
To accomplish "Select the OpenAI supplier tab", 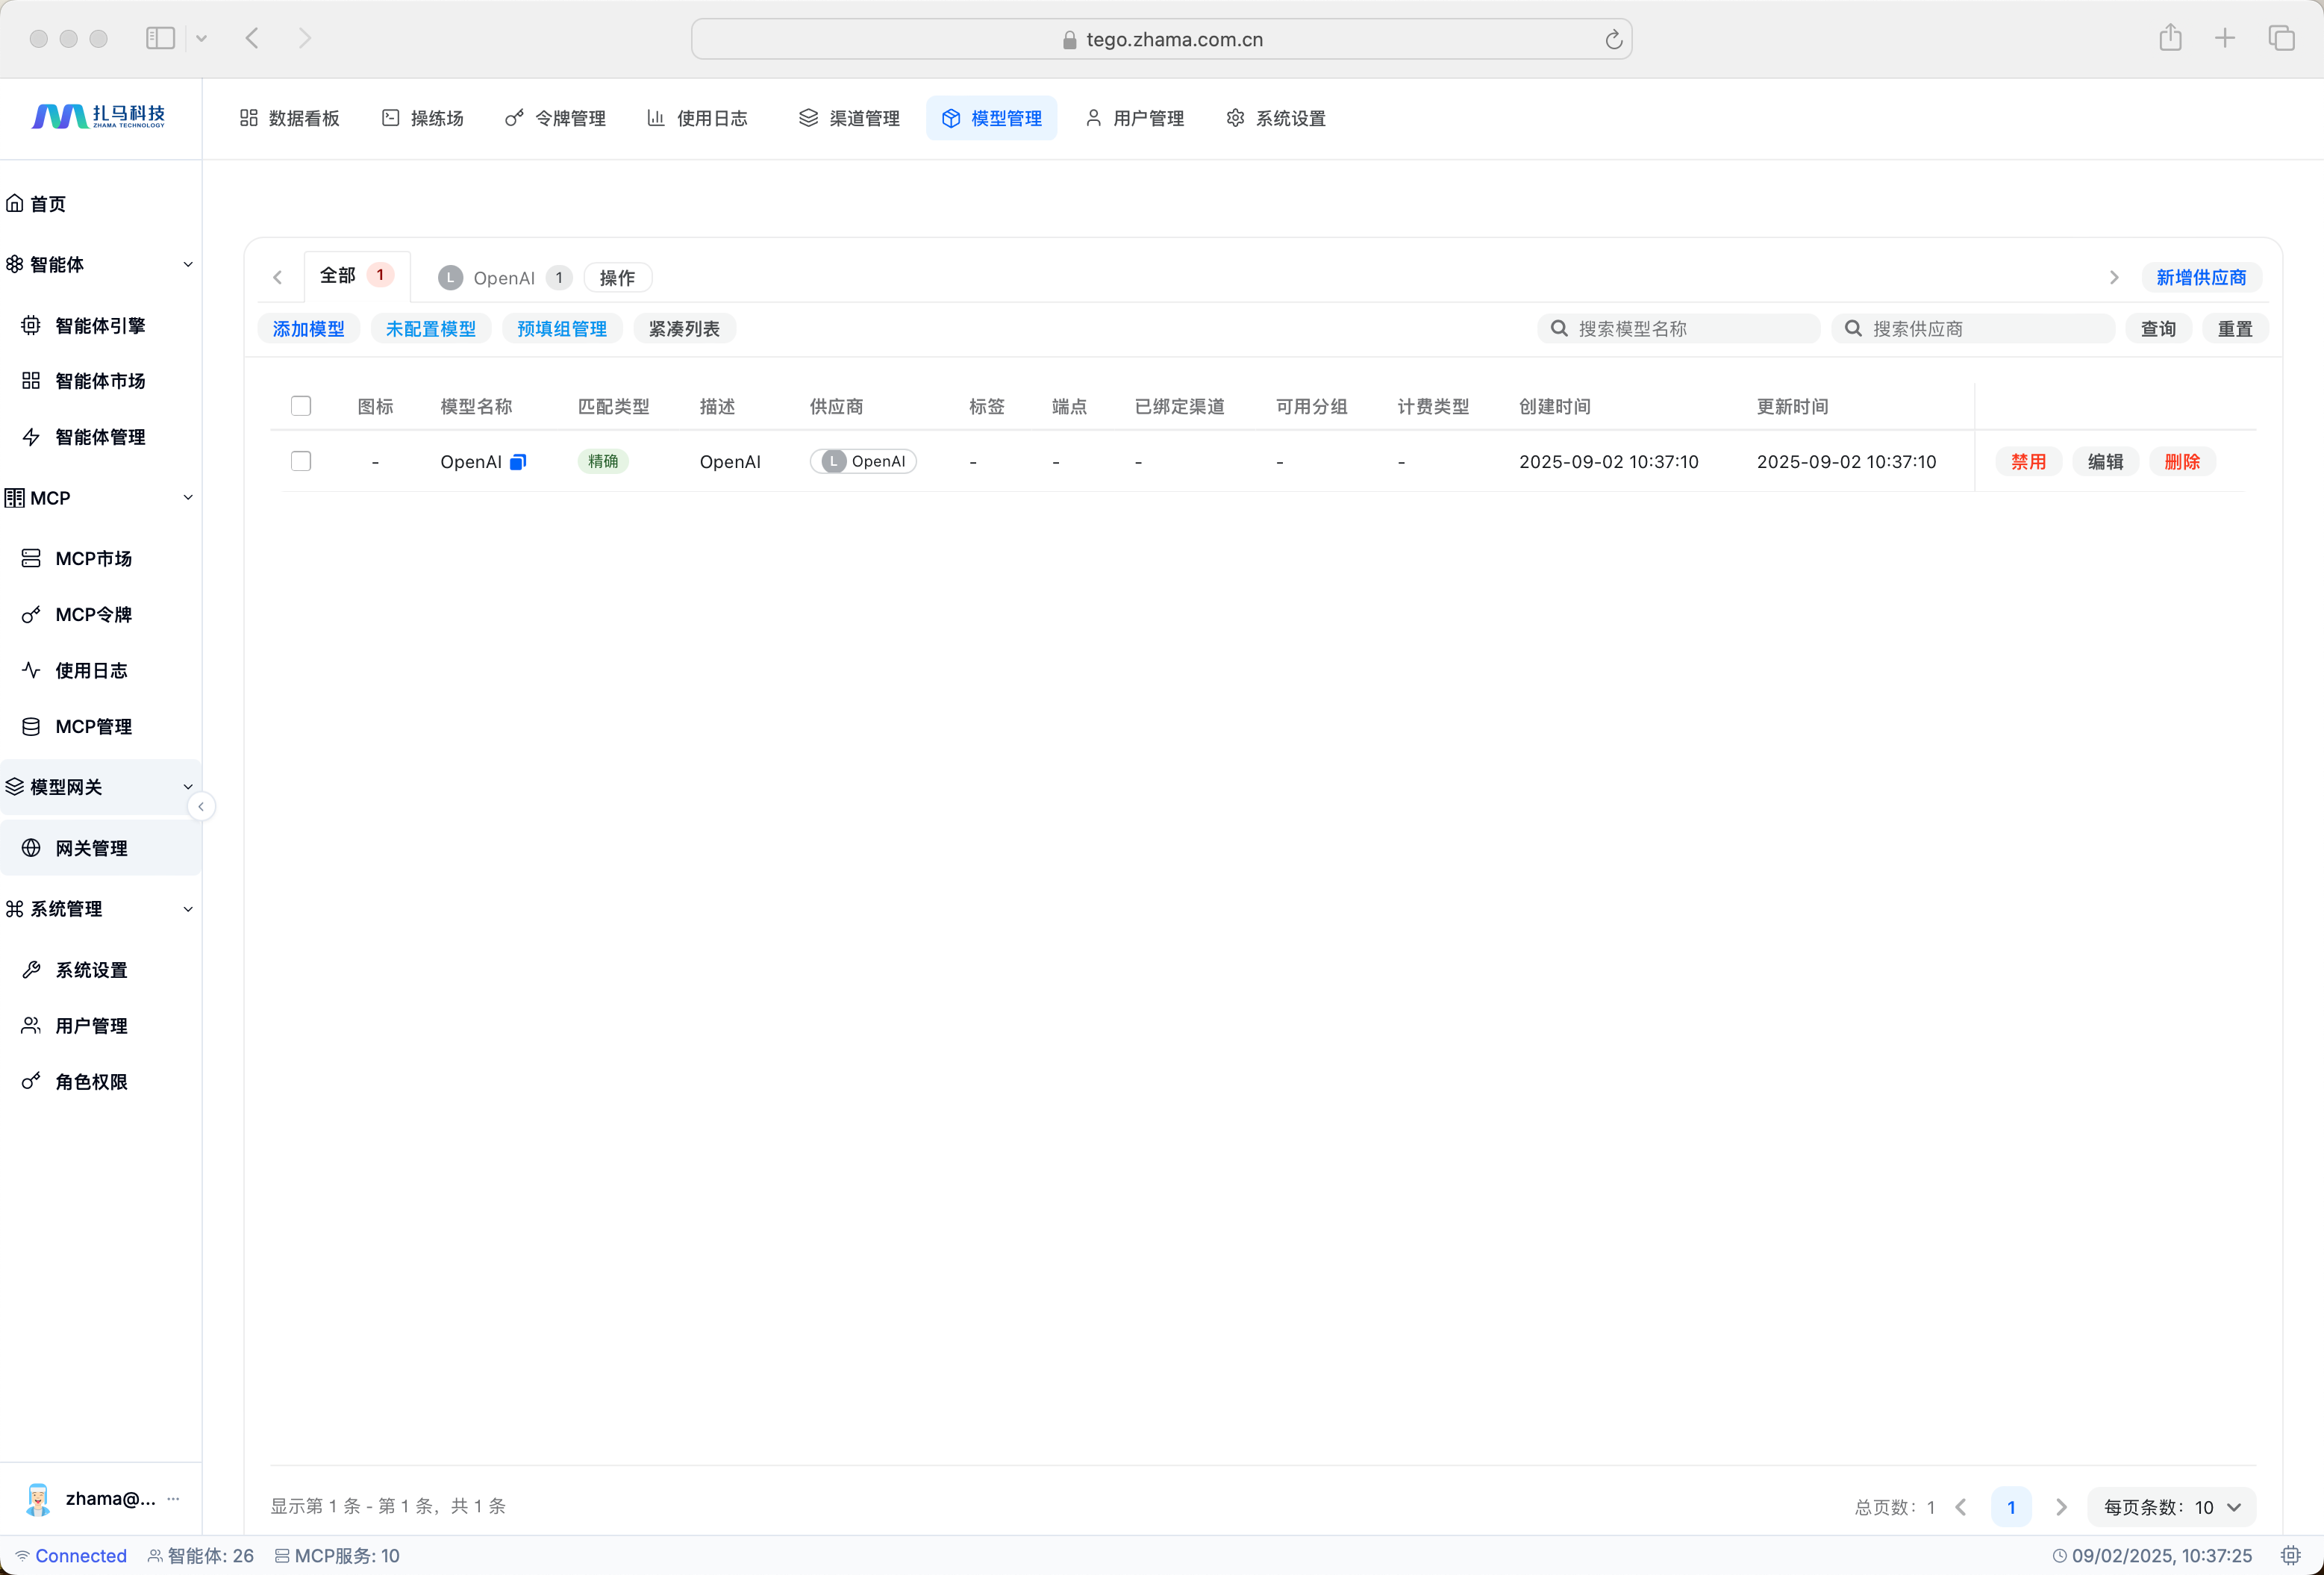I will 503,278.
